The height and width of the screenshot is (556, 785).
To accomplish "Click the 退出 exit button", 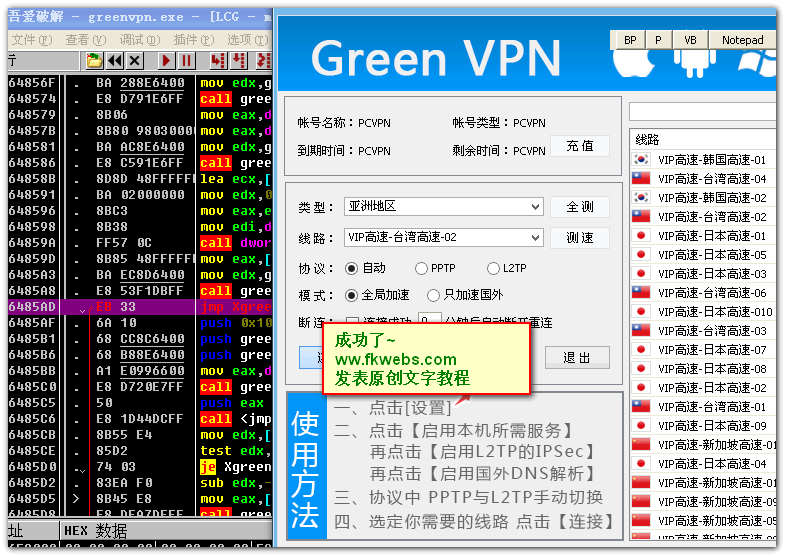I will (x=577, y=358).
